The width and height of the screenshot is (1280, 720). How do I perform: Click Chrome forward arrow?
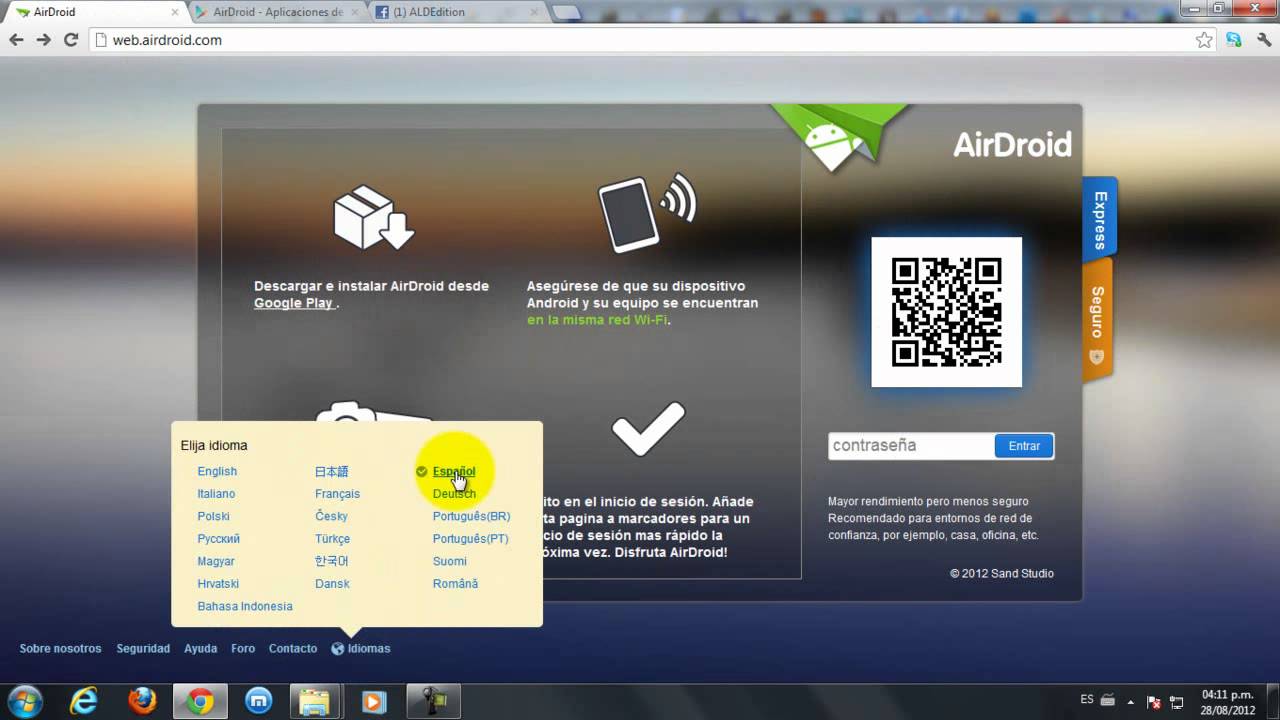43,40
